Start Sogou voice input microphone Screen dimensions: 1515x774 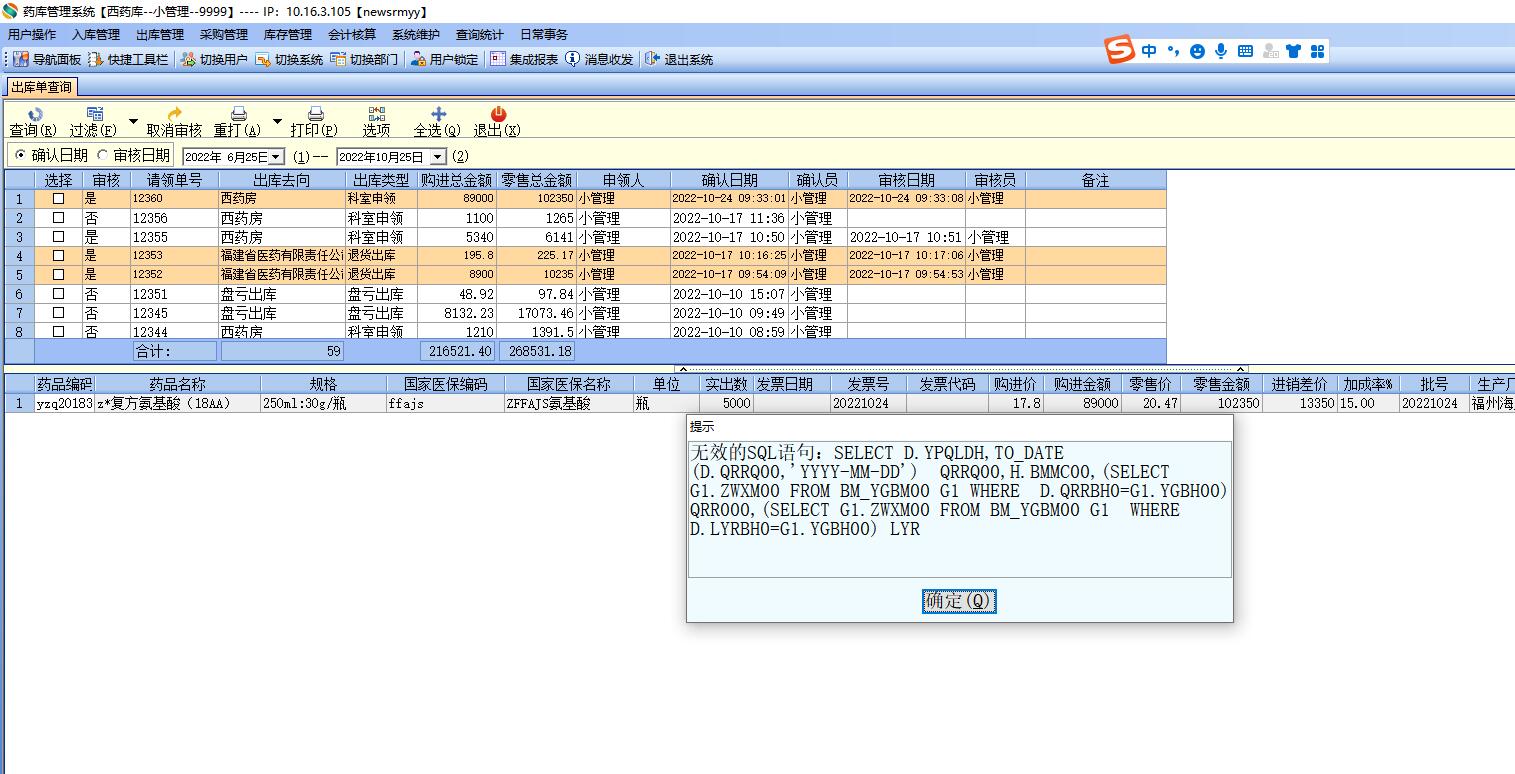click(x=1221, y=51)
